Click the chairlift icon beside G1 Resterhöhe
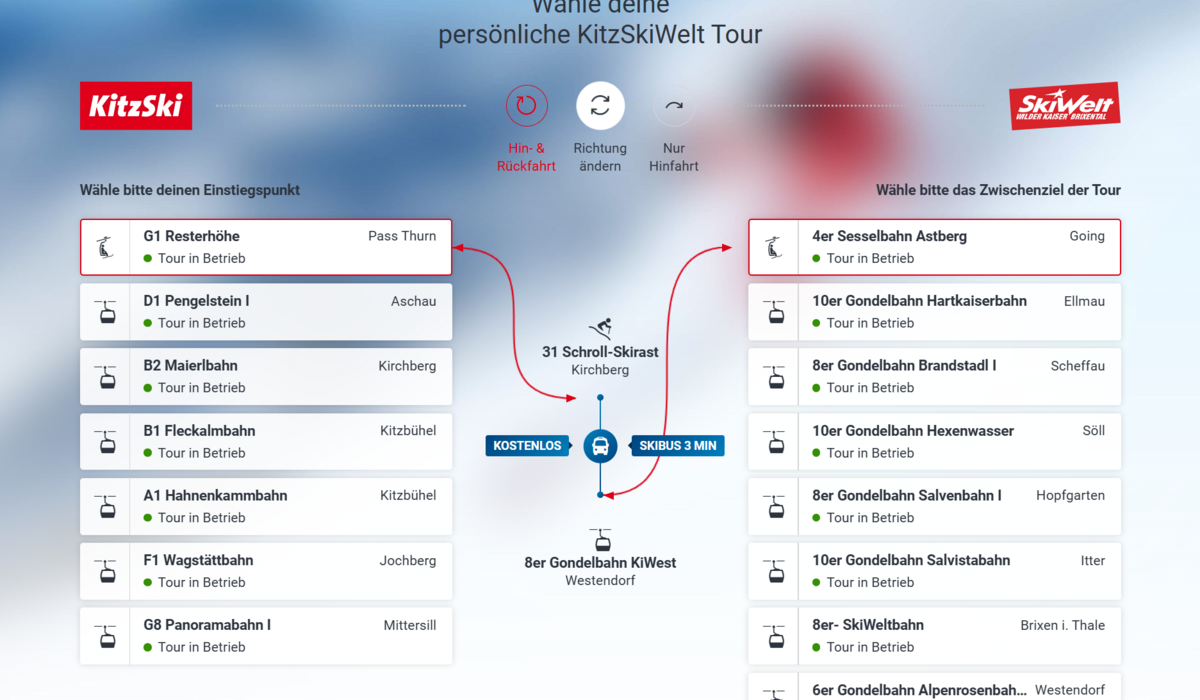Viewport: 1200px width, 700px height. click(x=105, y=247)
